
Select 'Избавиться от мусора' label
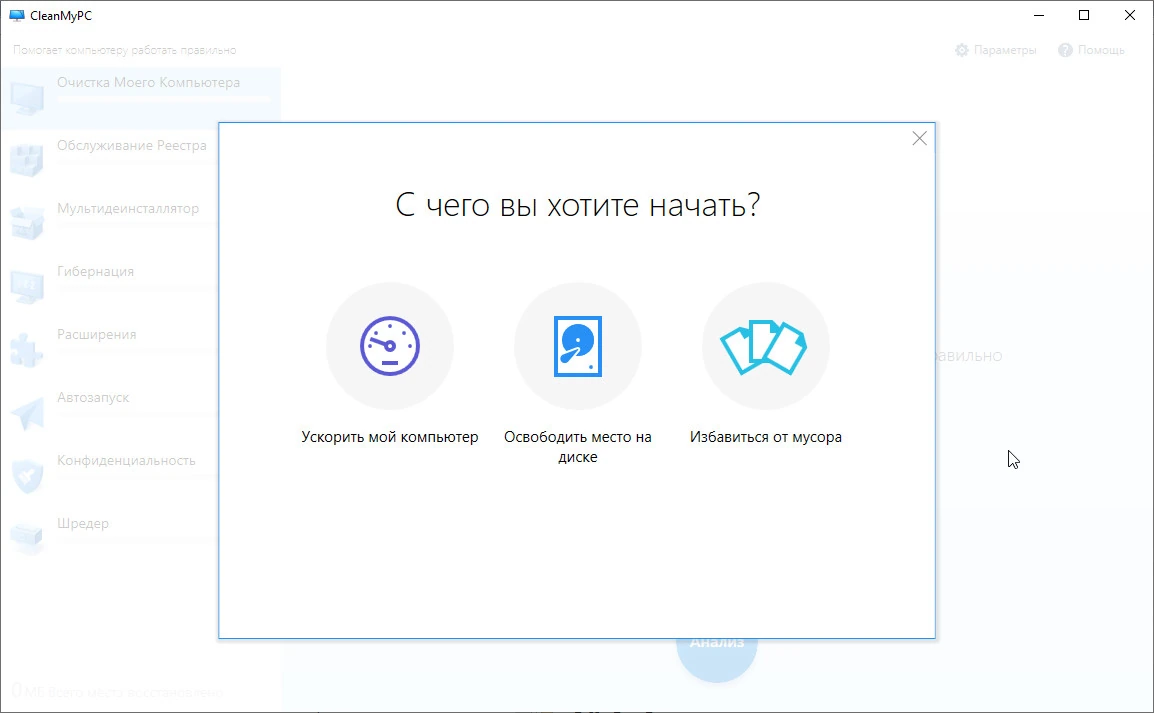(x=765, y=437)
